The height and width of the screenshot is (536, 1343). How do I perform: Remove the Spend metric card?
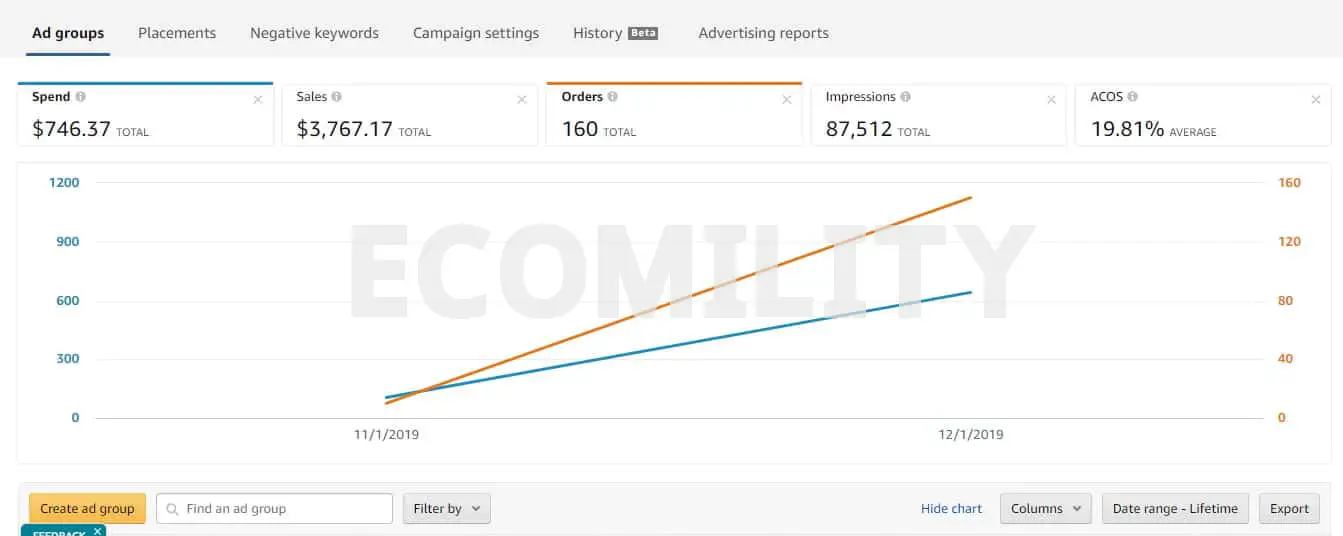[258, 100]
